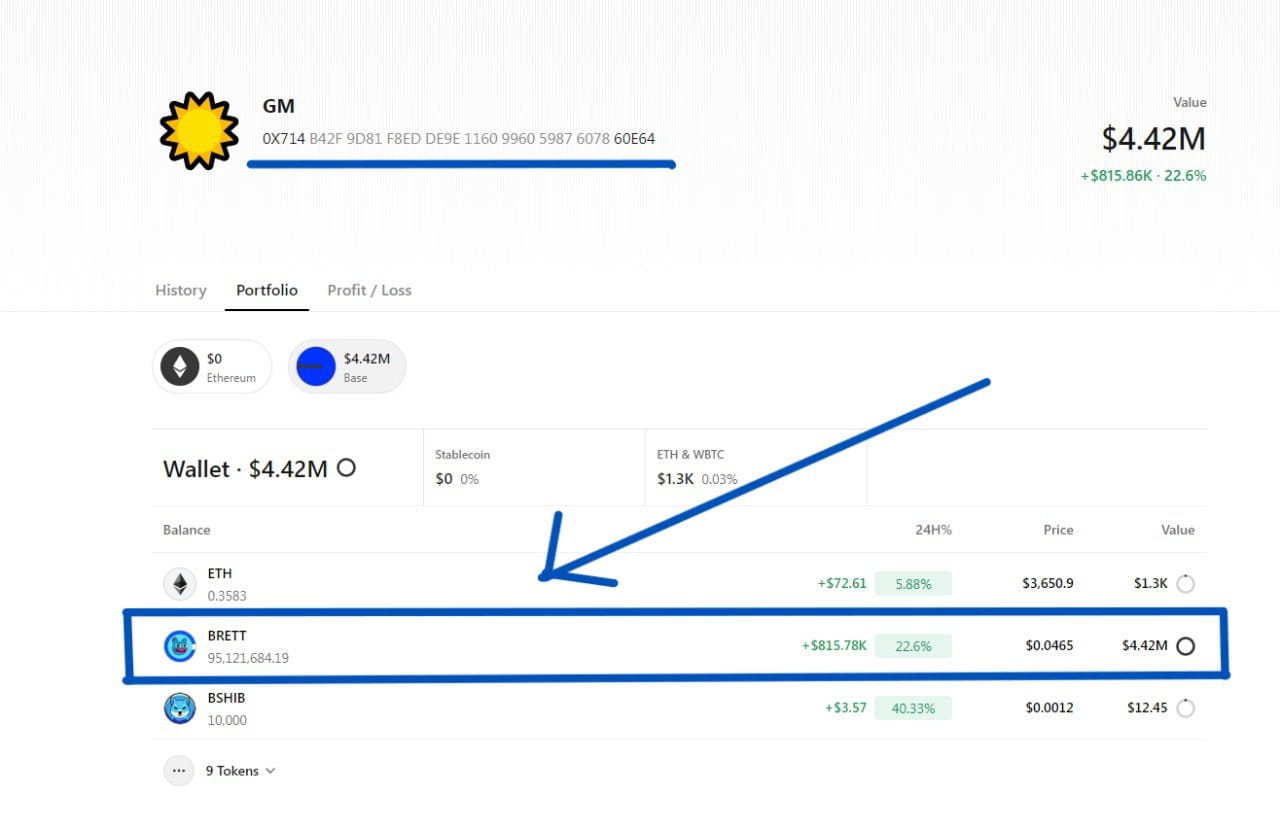Toggle the circle selector on the BSHIB row

pos(1186,707)
